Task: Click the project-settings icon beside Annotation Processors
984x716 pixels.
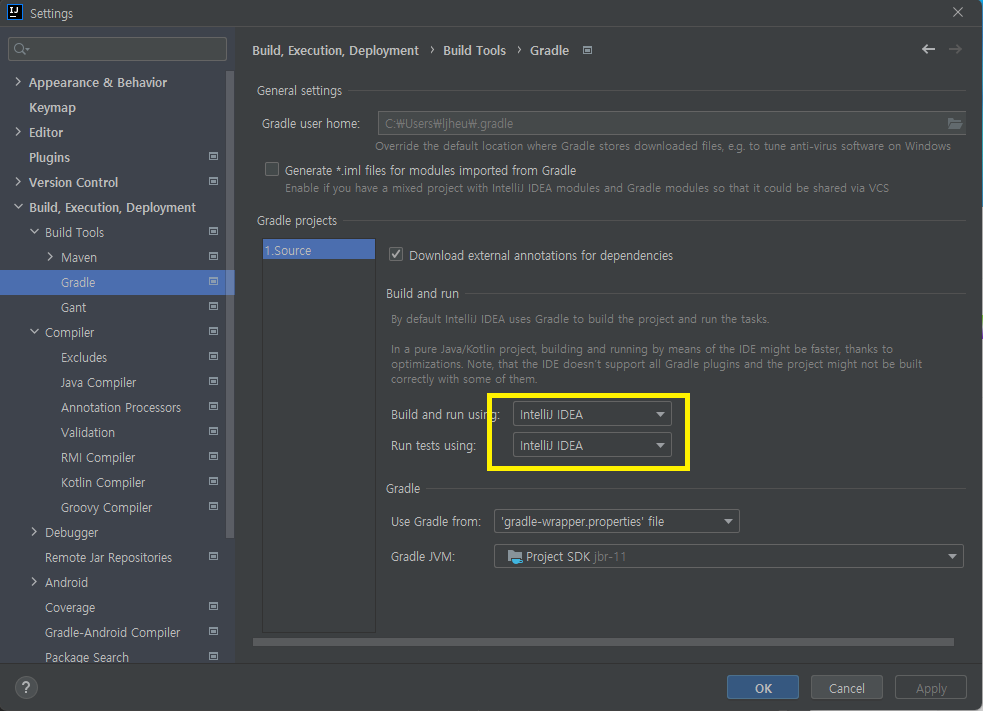Action: (213, 407)
